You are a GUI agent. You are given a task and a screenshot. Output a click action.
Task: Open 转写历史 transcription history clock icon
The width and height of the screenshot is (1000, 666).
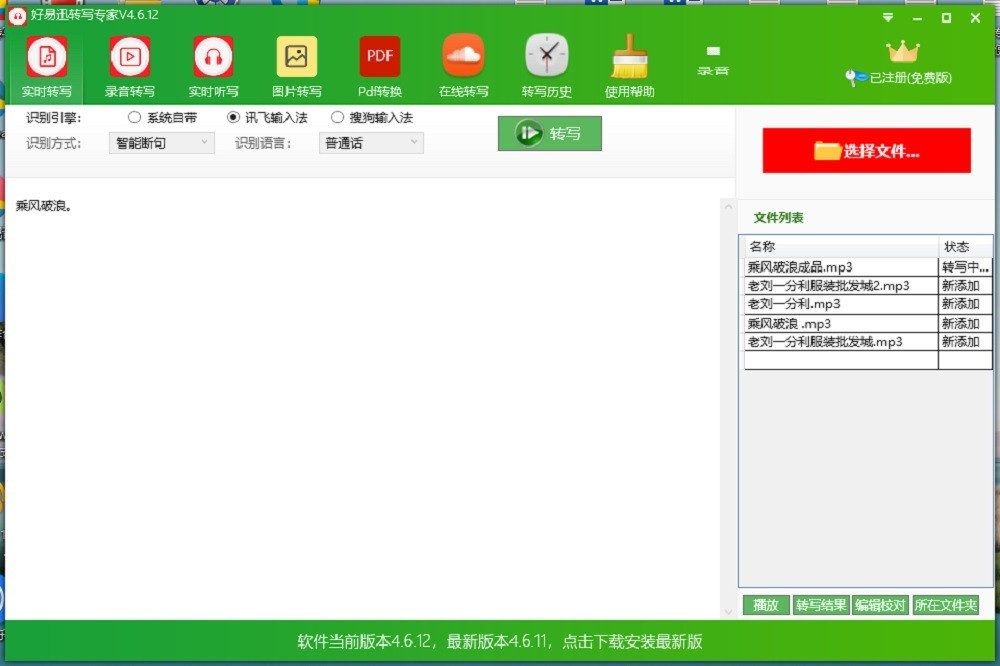(x=547, y=58)
